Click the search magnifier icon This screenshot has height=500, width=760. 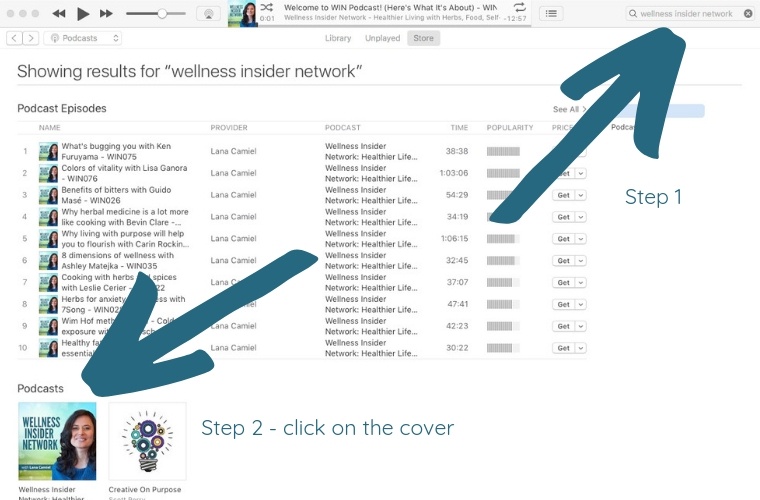633,14
